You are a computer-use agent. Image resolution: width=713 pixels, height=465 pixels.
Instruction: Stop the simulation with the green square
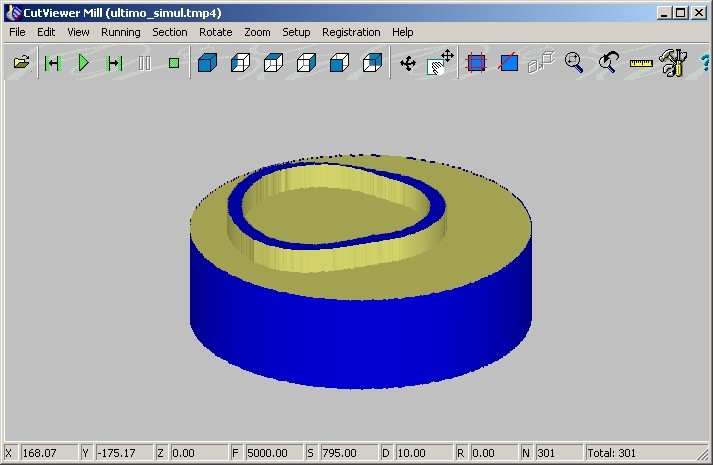tap(174, 63)
